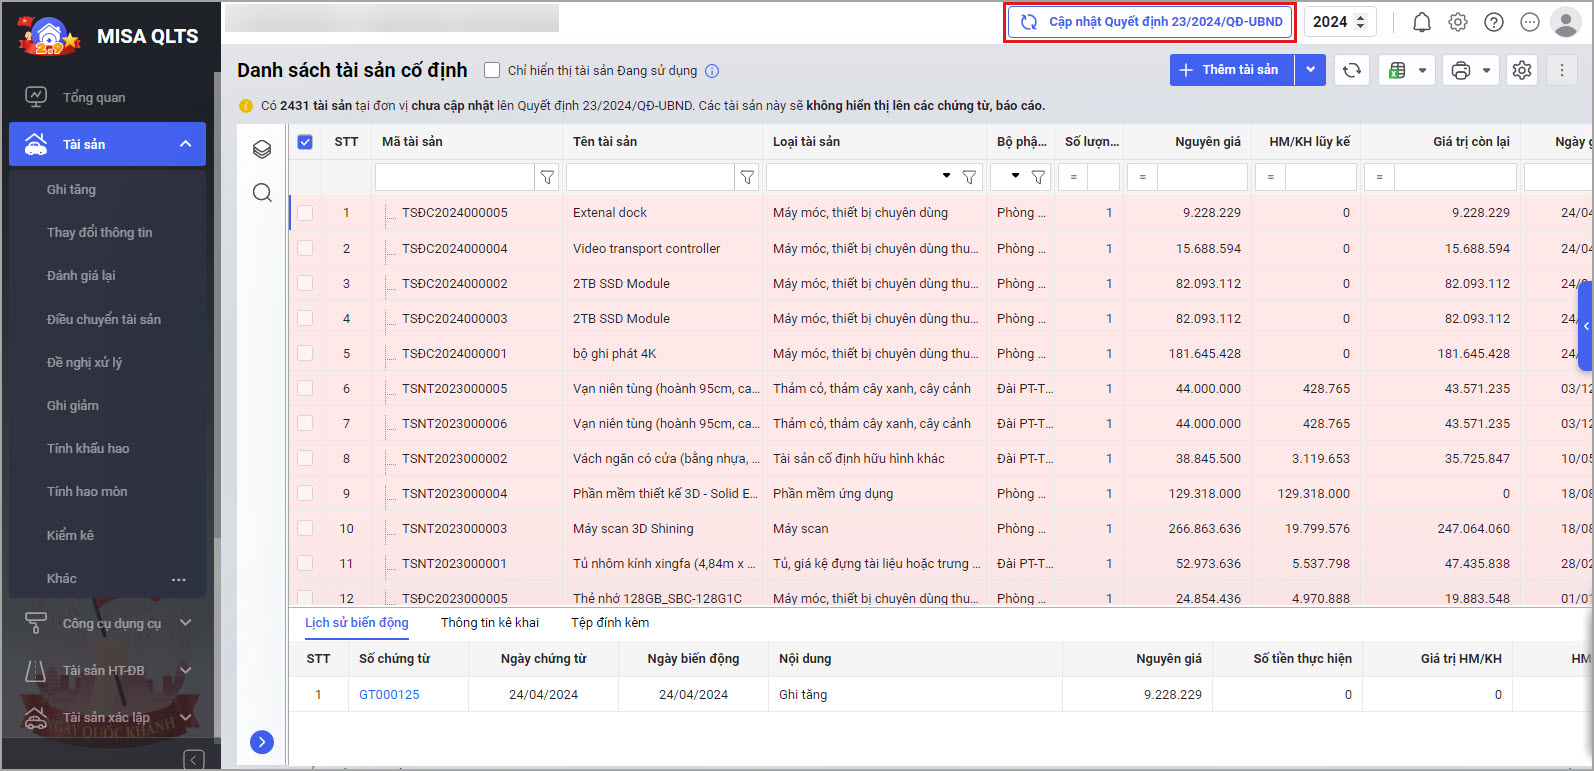Screen dimensions: 1594x771
Task: Switch to 'Thông tin kê khai' tab
Action: pyautogui.click(x=489, y=622)
